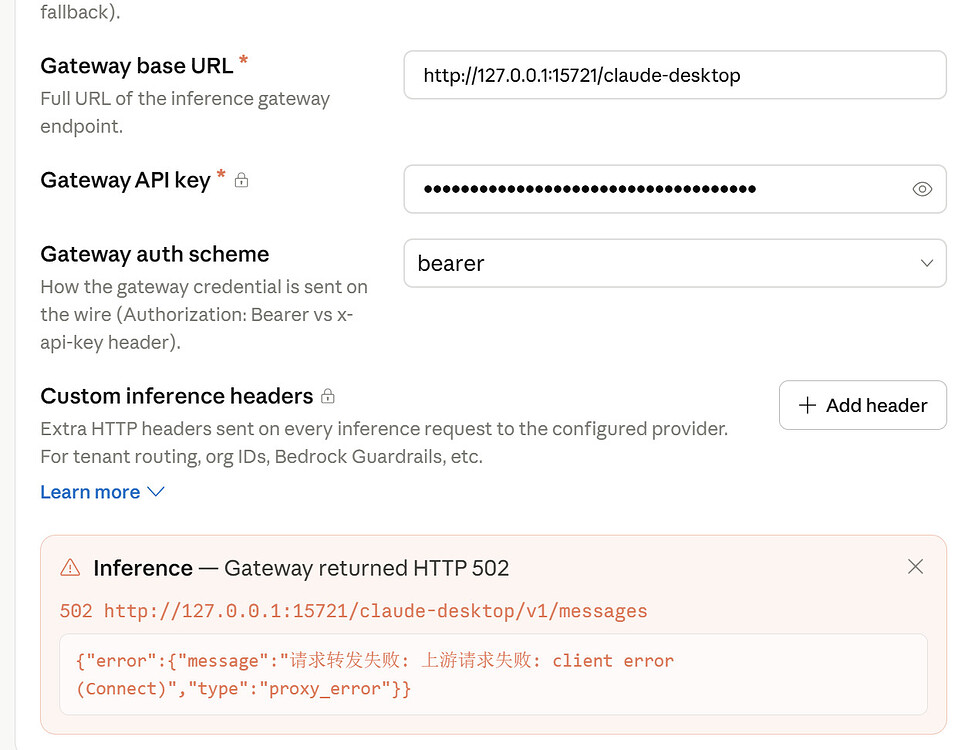Expand the Learn more chevron

156,492
